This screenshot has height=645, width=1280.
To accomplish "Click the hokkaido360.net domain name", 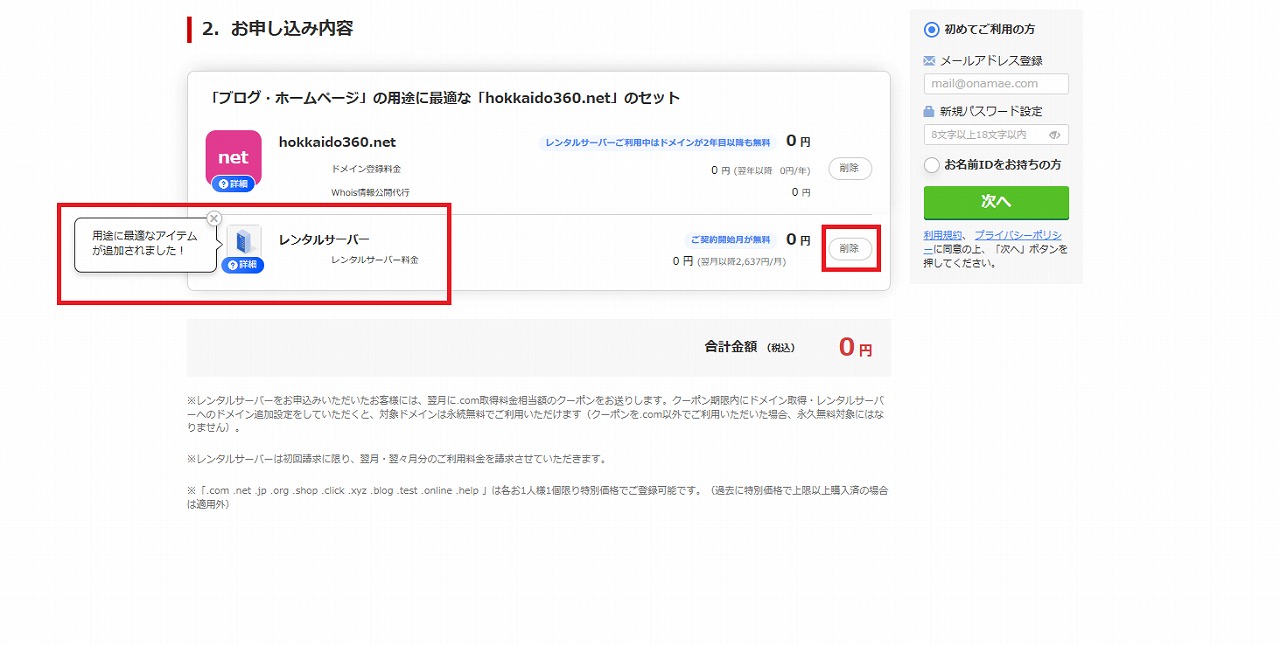I will [337, 142].
